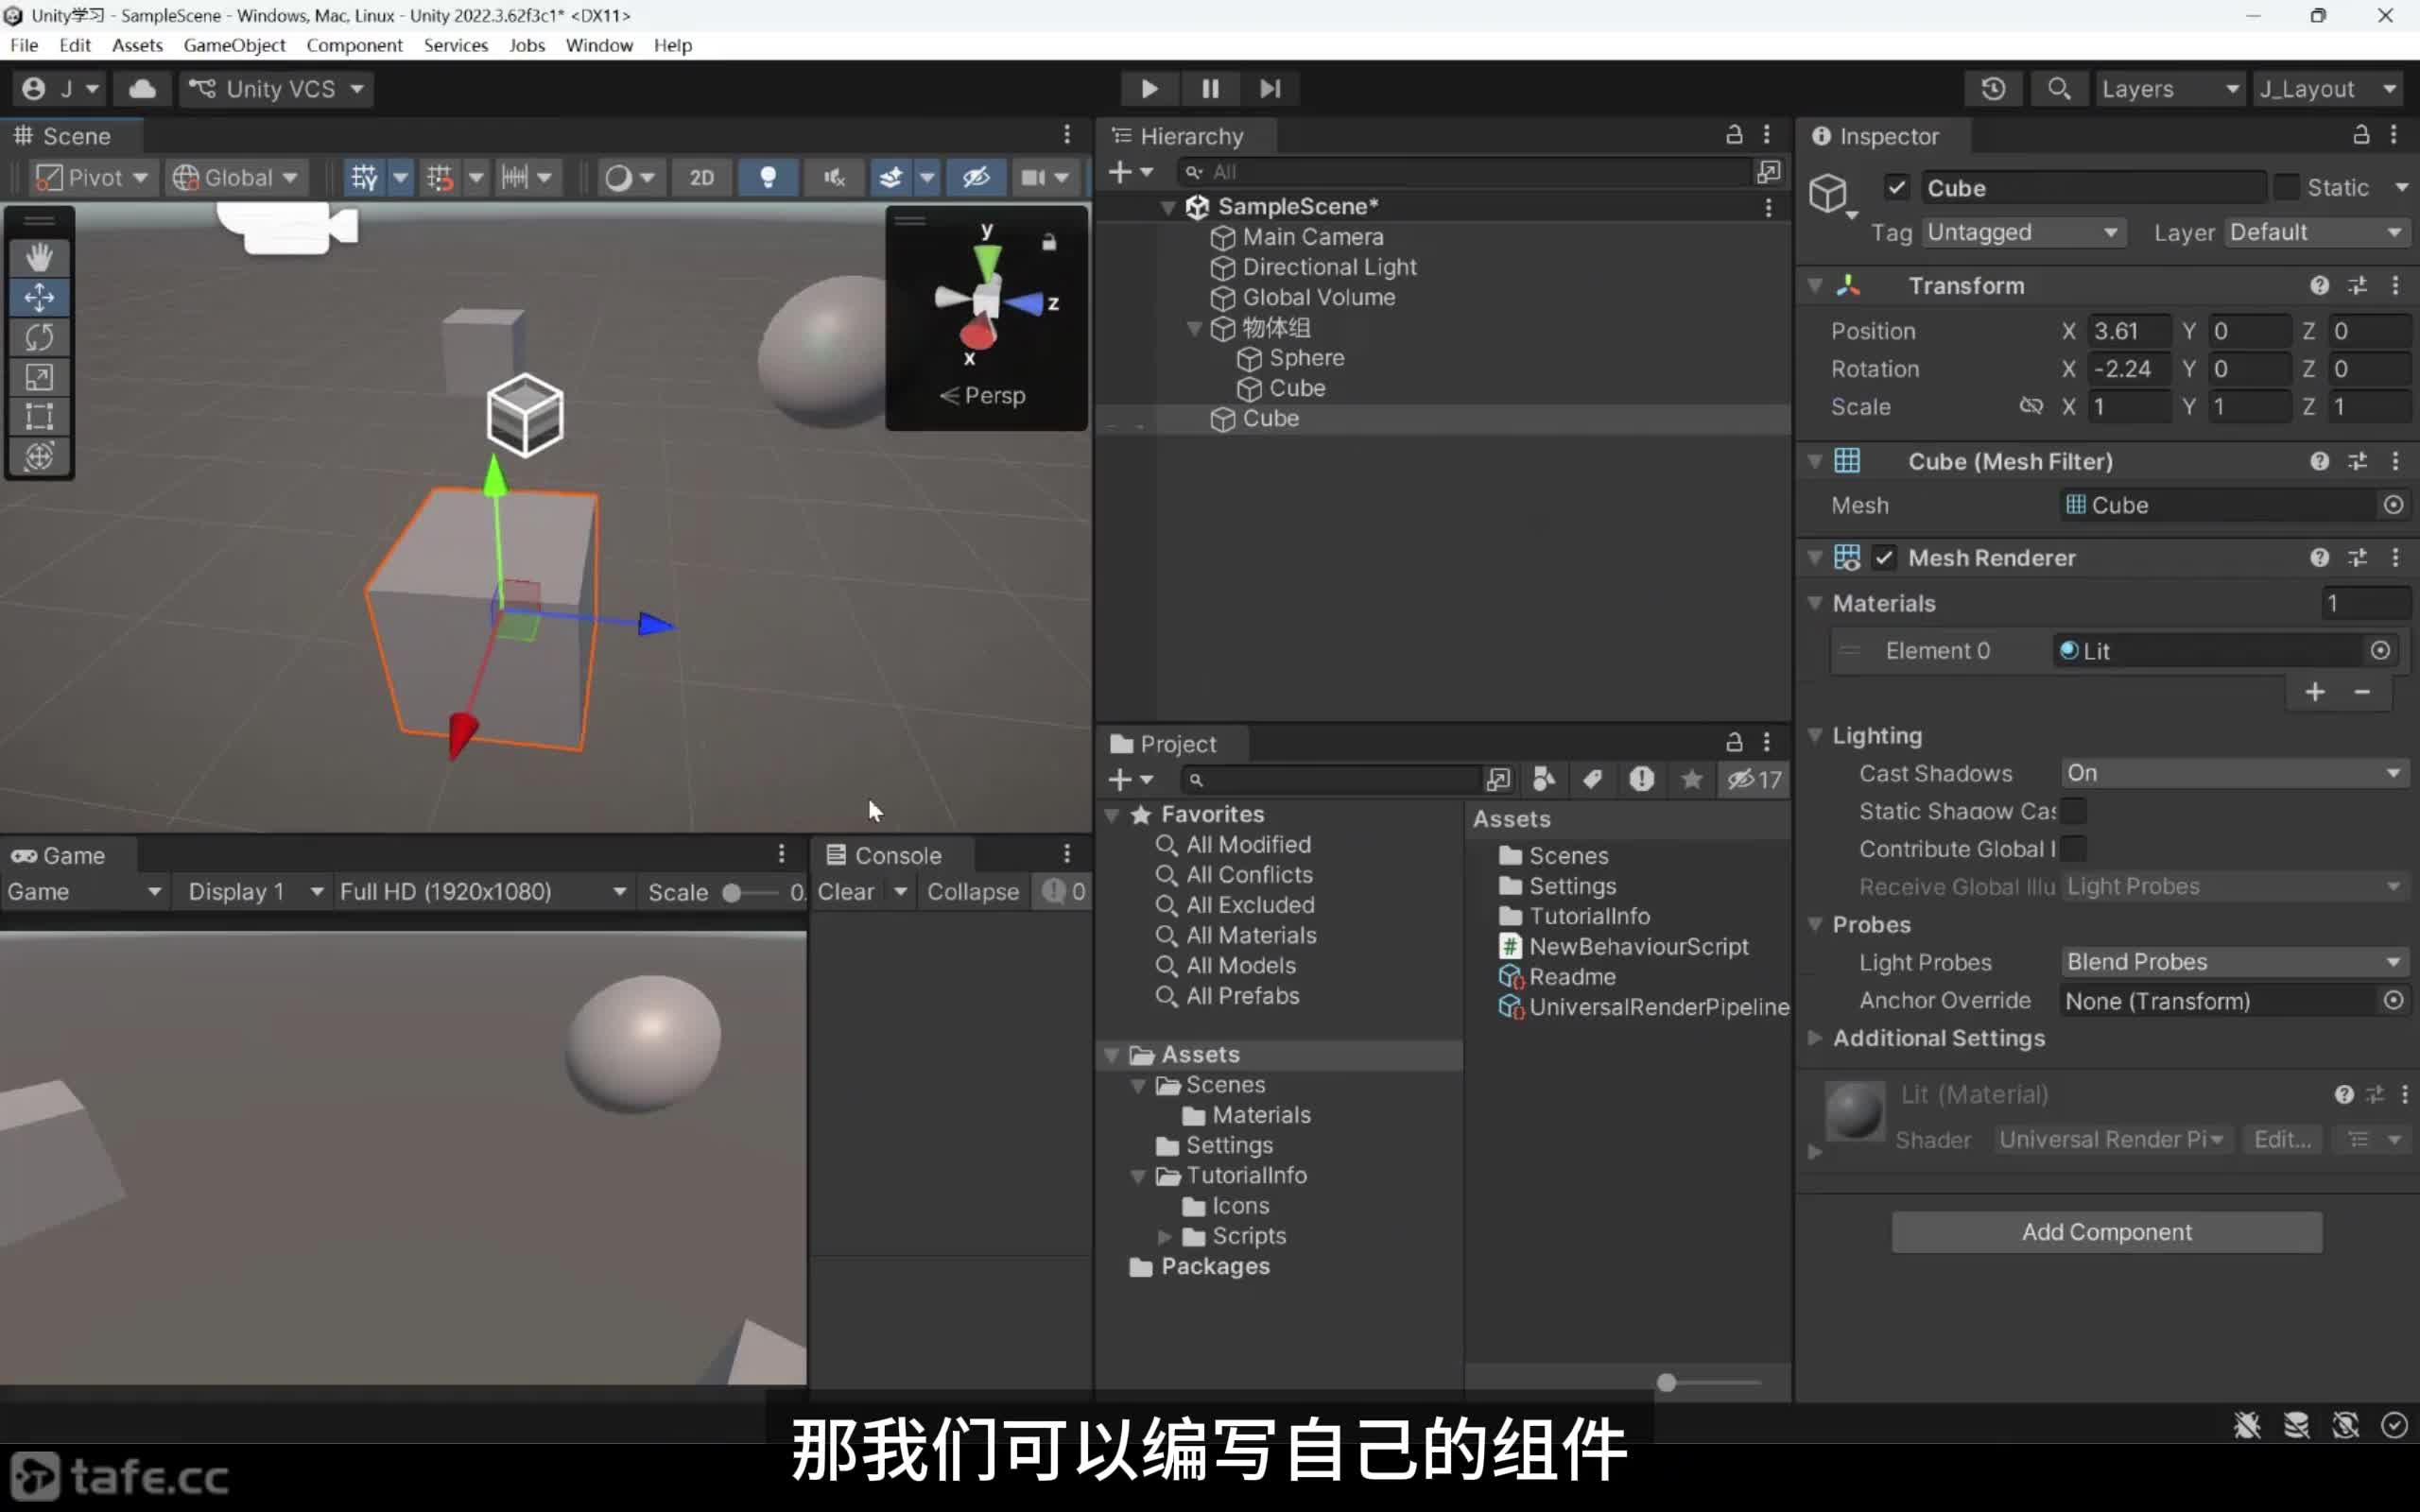Select the Hand (View) tool
This screenshot has width=2420, height=1512.
[39, 257]
